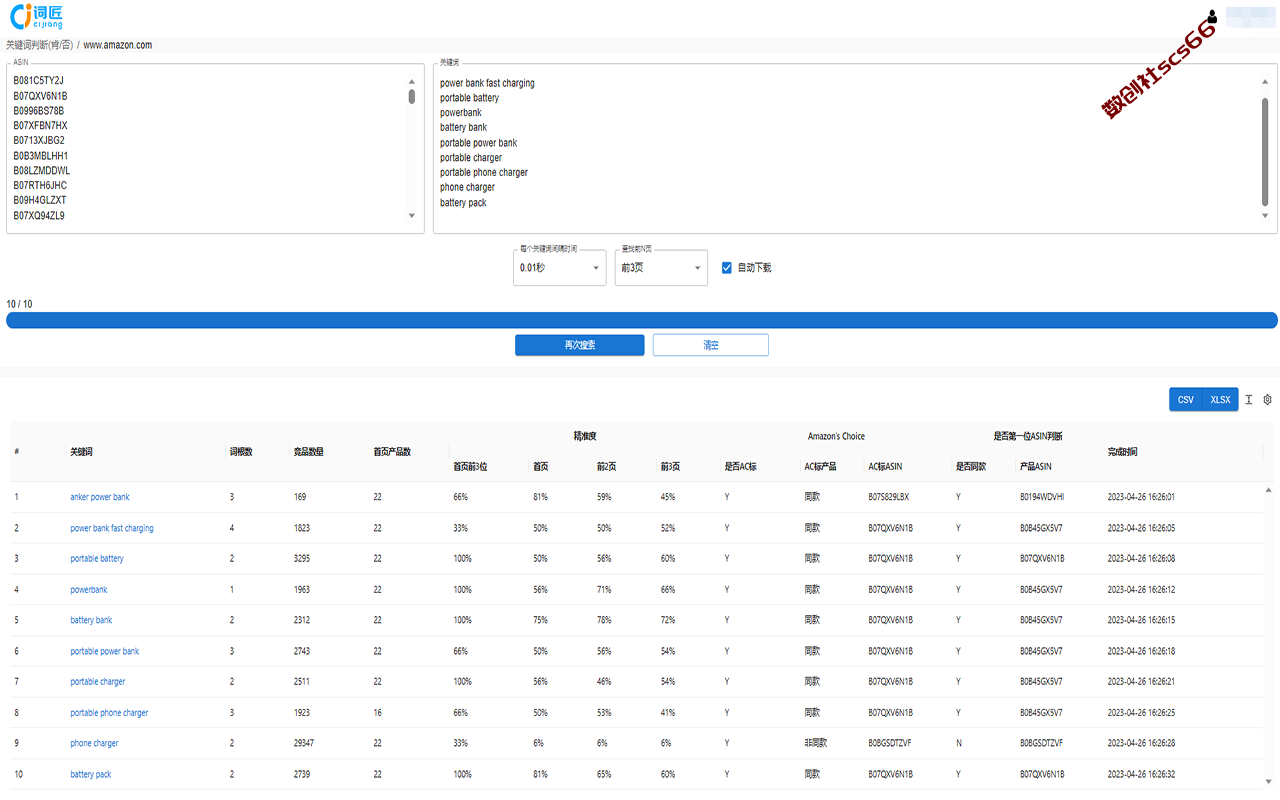Click the AC标产品 column header
The width and height of the screenshot is (1280, 800).
pyautogui.click(x=821, y=467)
